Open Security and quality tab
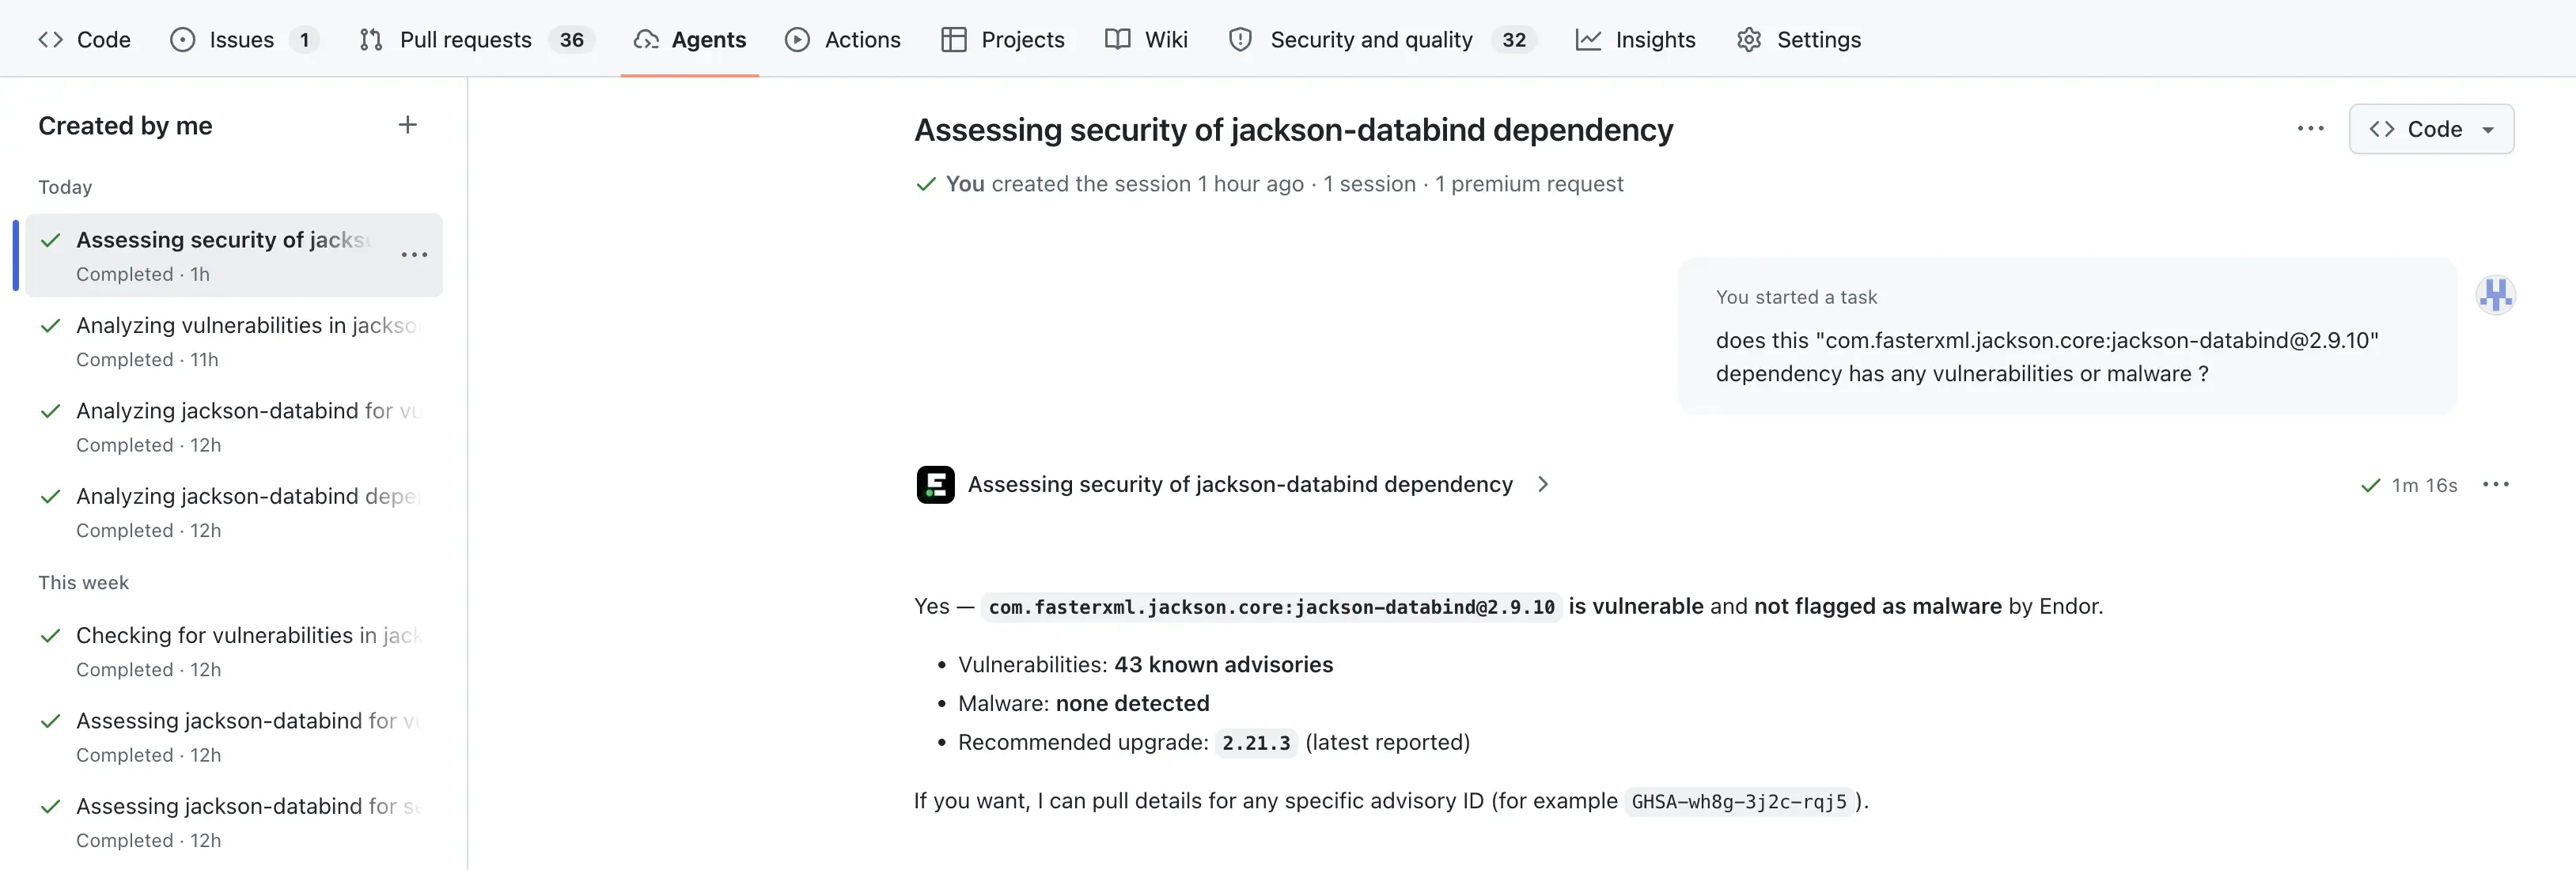This screenshot has width=2576, height=870. click(x=1381, y=39)
